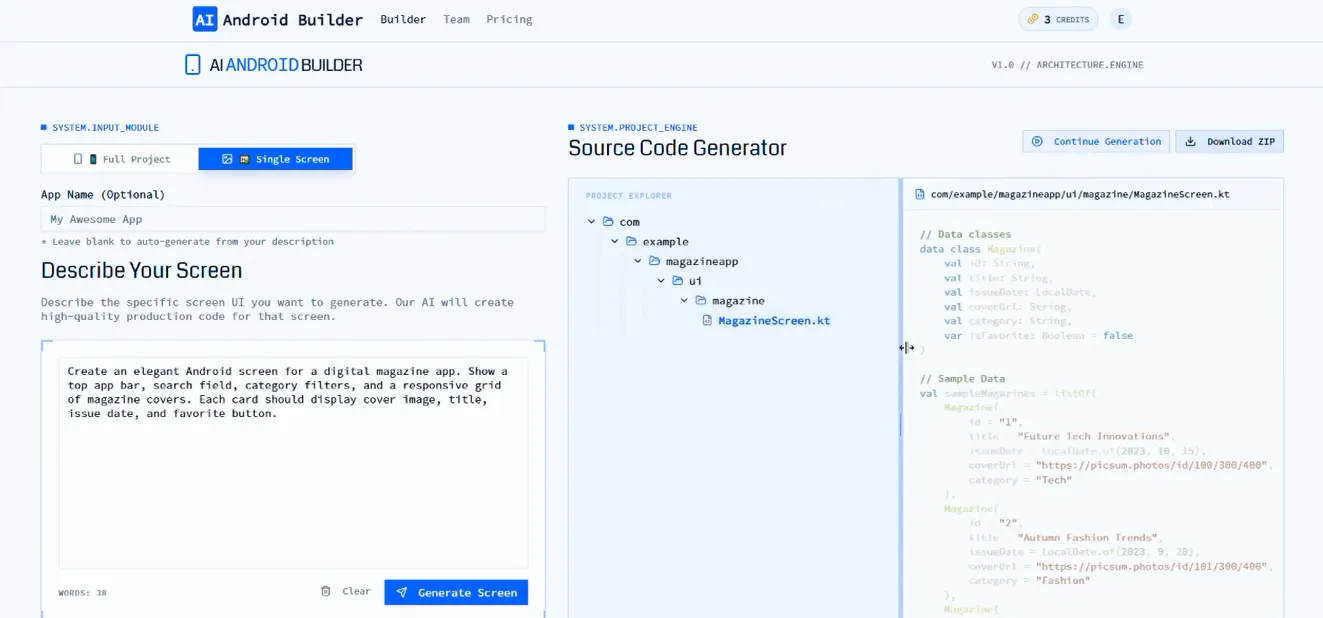The image size is (1323, 618).
Task: Click the "// Data classes" code comment
Action: click(965, 234)
